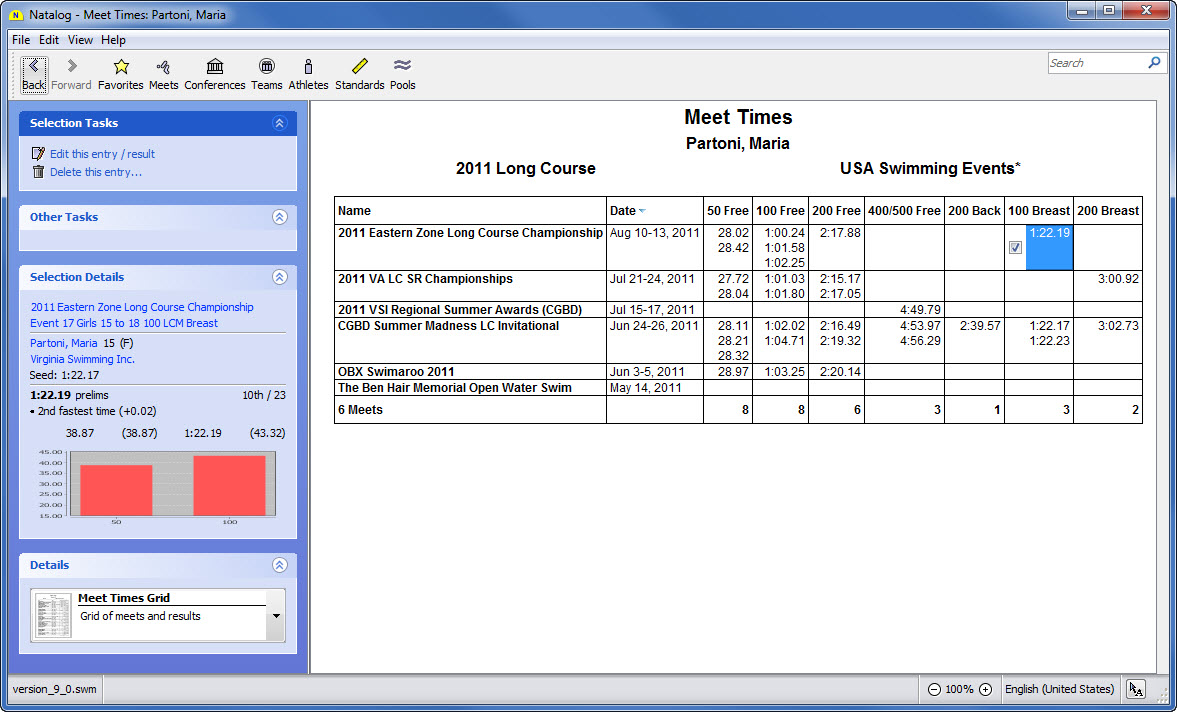
Task: Click 'Edit this entry / result' link
Action: point(102,154)
